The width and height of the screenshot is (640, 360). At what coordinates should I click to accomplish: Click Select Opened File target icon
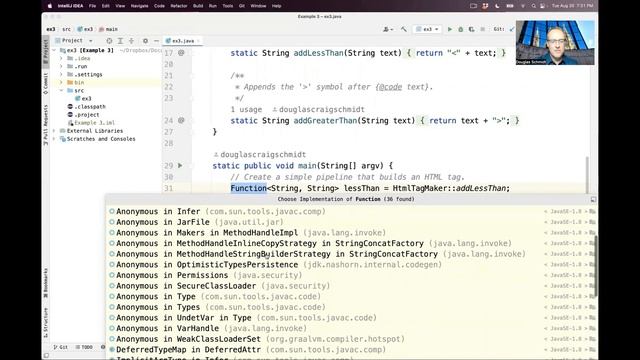pyautogui.click(x=109, y=41)
